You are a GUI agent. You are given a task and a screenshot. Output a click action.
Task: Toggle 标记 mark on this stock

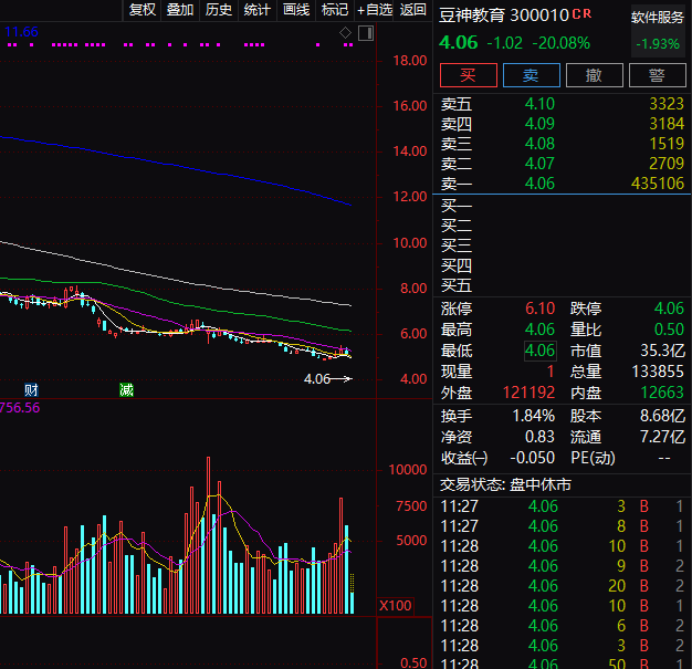click(x=334, y=10)
